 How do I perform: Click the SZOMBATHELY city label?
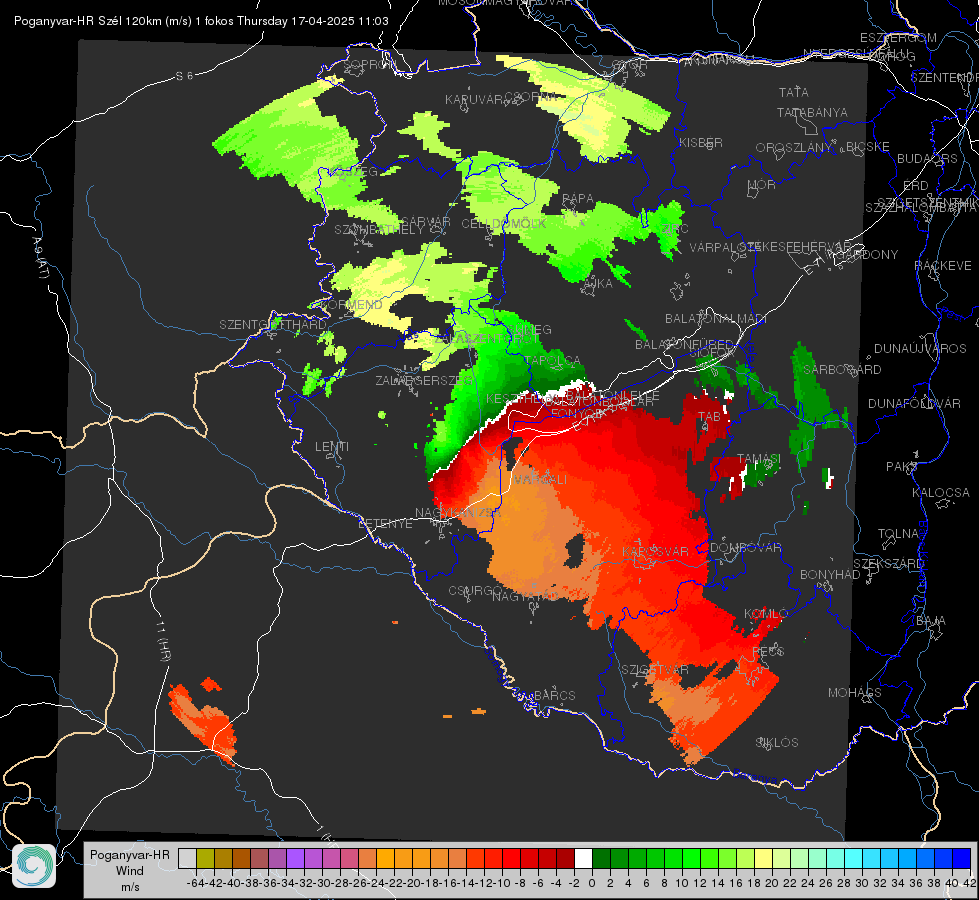378,230
